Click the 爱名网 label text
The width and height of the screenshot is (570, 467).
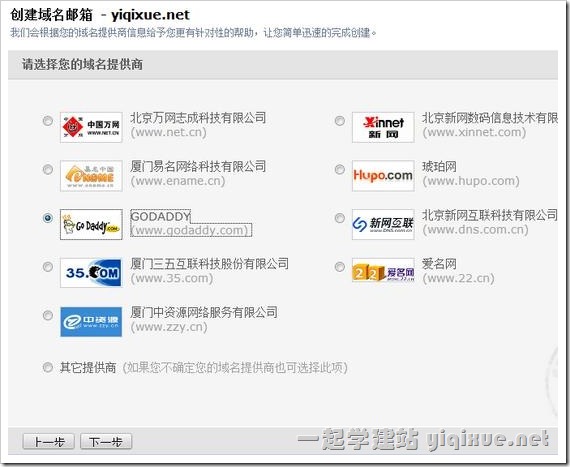click(439, 264)
